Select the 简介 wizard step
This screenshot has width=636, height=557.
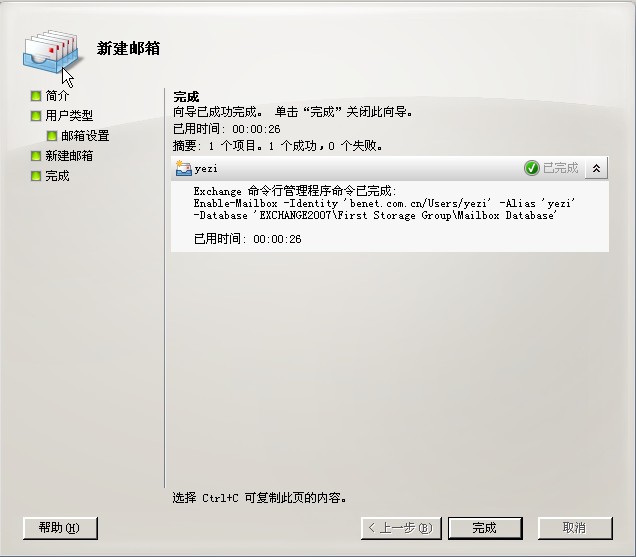point(57,96)
